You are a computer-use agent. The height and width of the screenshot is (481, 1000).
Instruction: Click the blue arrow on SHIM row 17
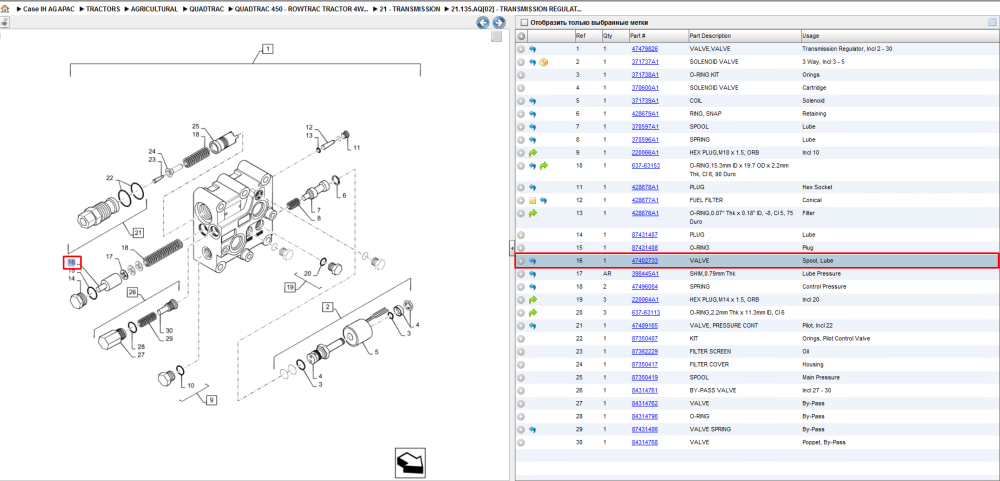pyautogui.click(x=533, y=274)
